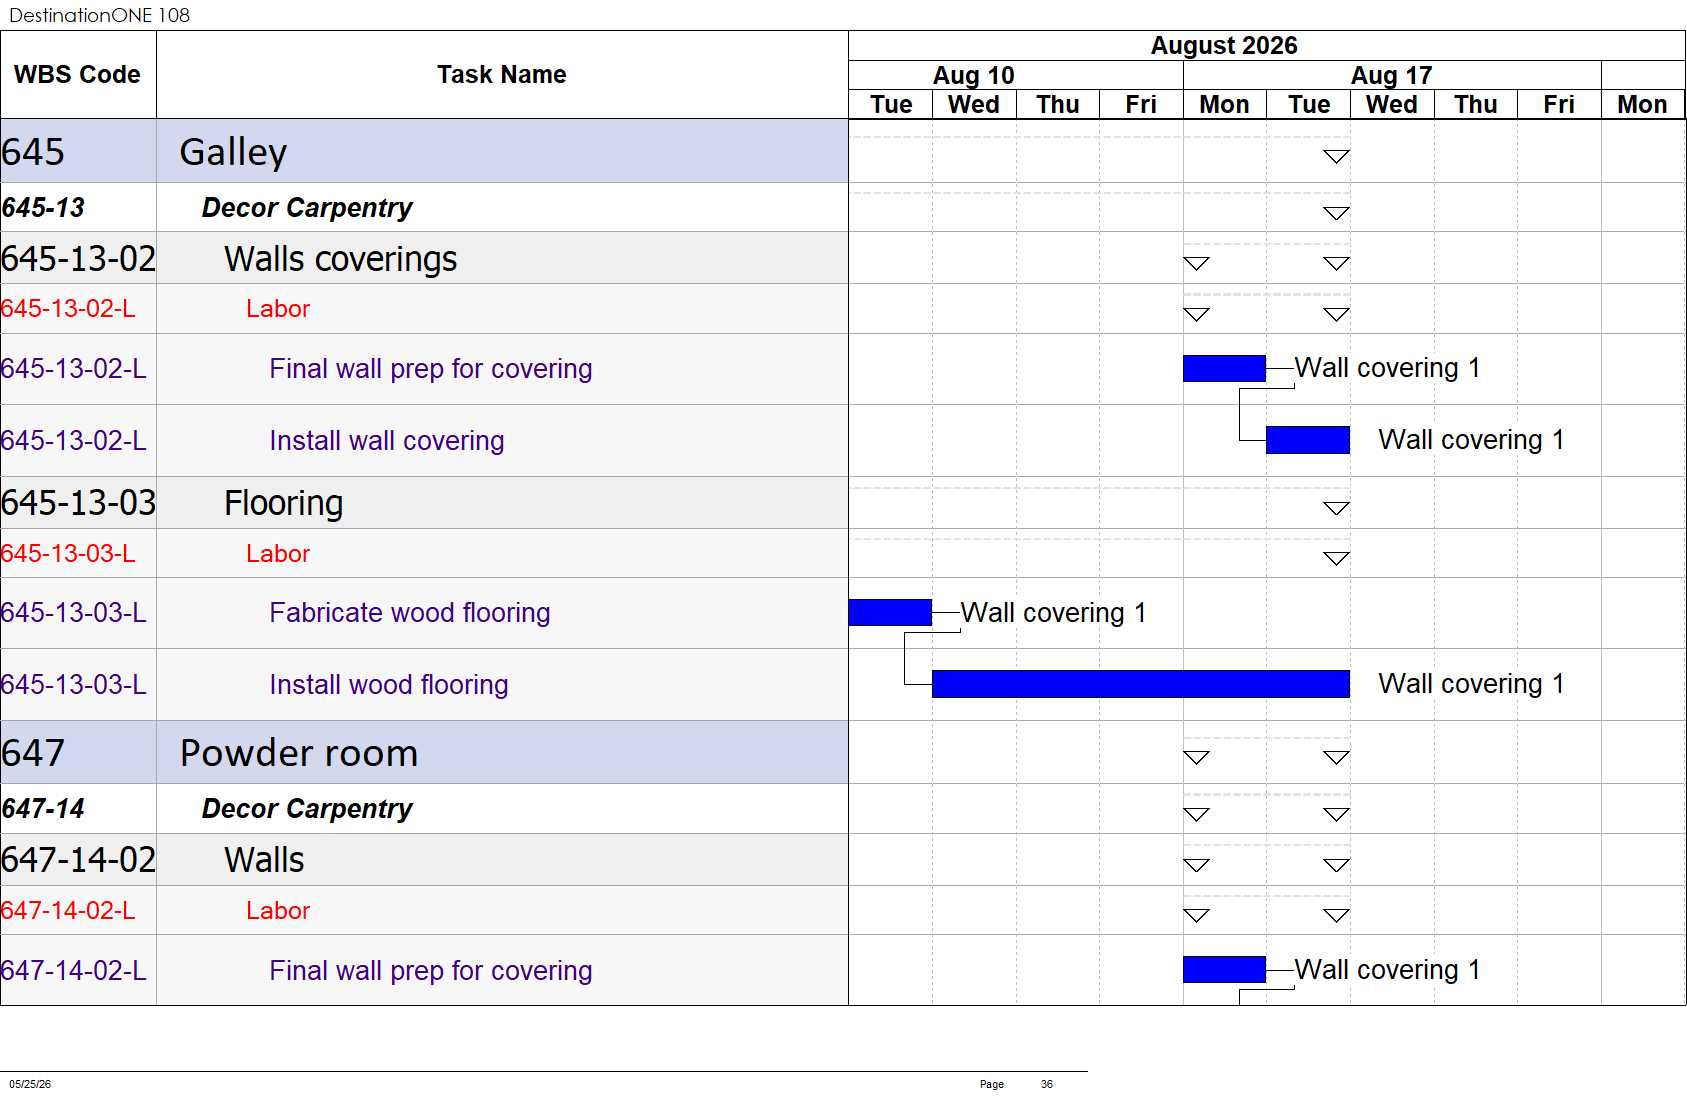
Task: Select the Install wood flooring Gantt bar
Action: 1140,684
